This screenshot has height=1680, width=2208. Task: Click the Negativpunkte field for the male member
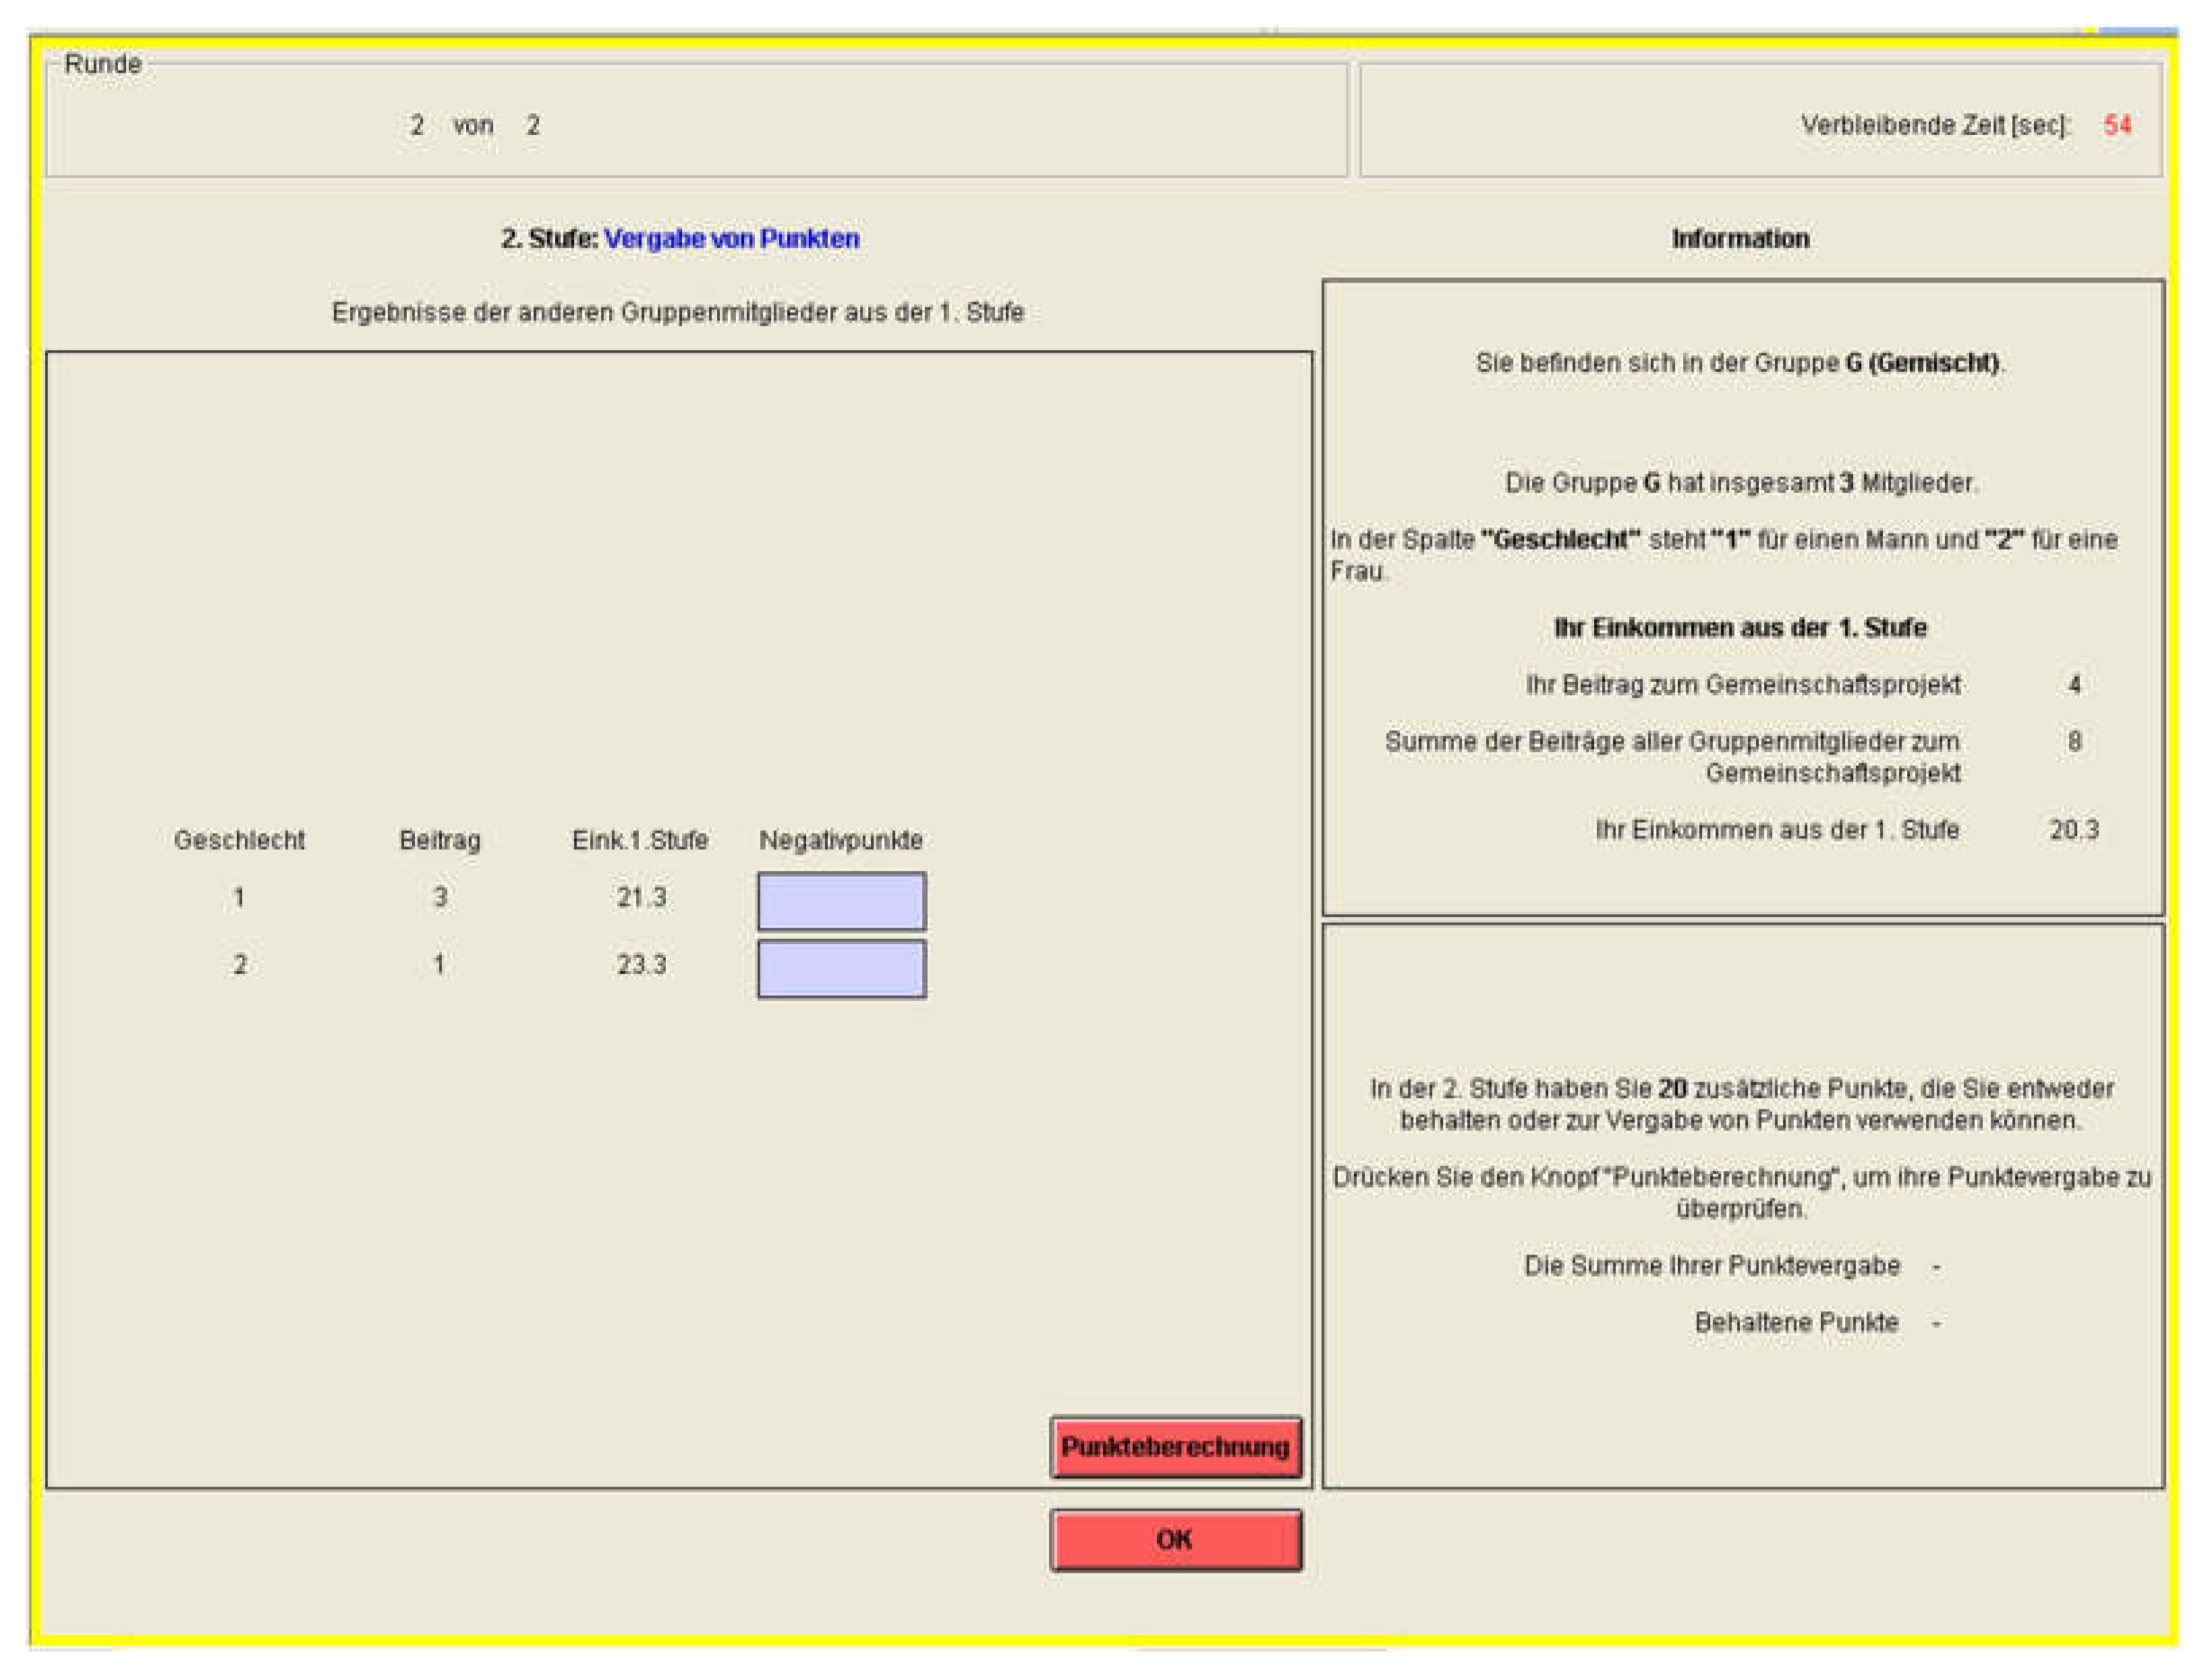[841, 900]
